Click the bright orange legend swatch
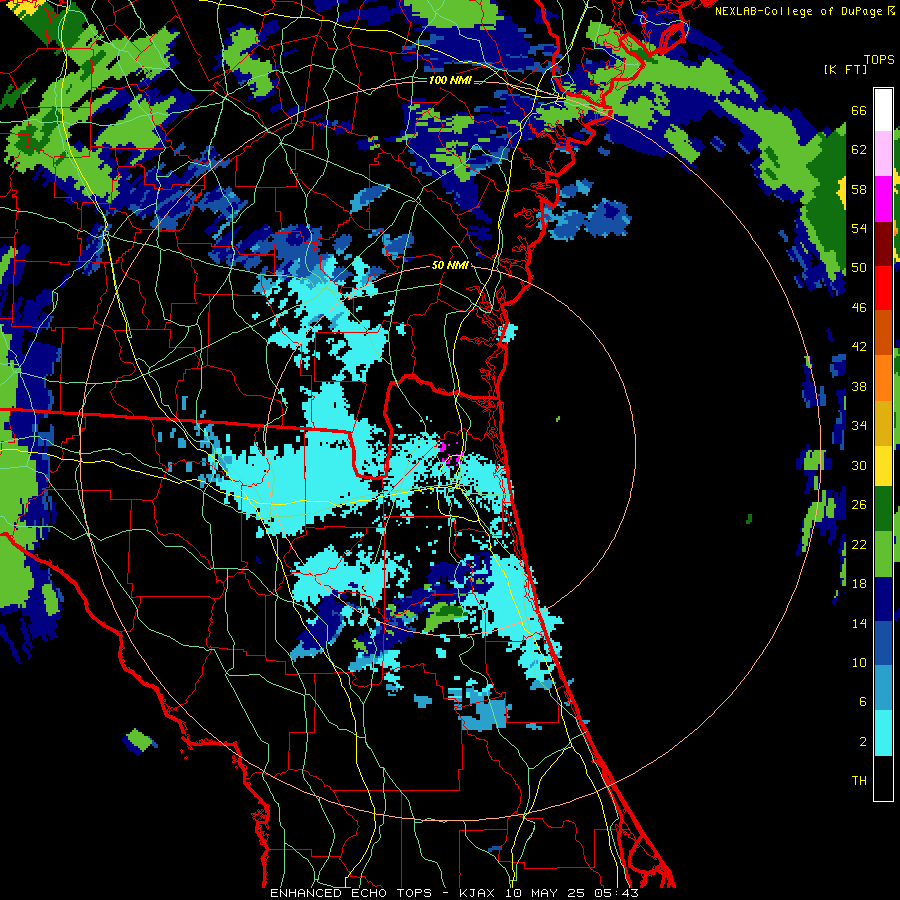 pos(883,378)
